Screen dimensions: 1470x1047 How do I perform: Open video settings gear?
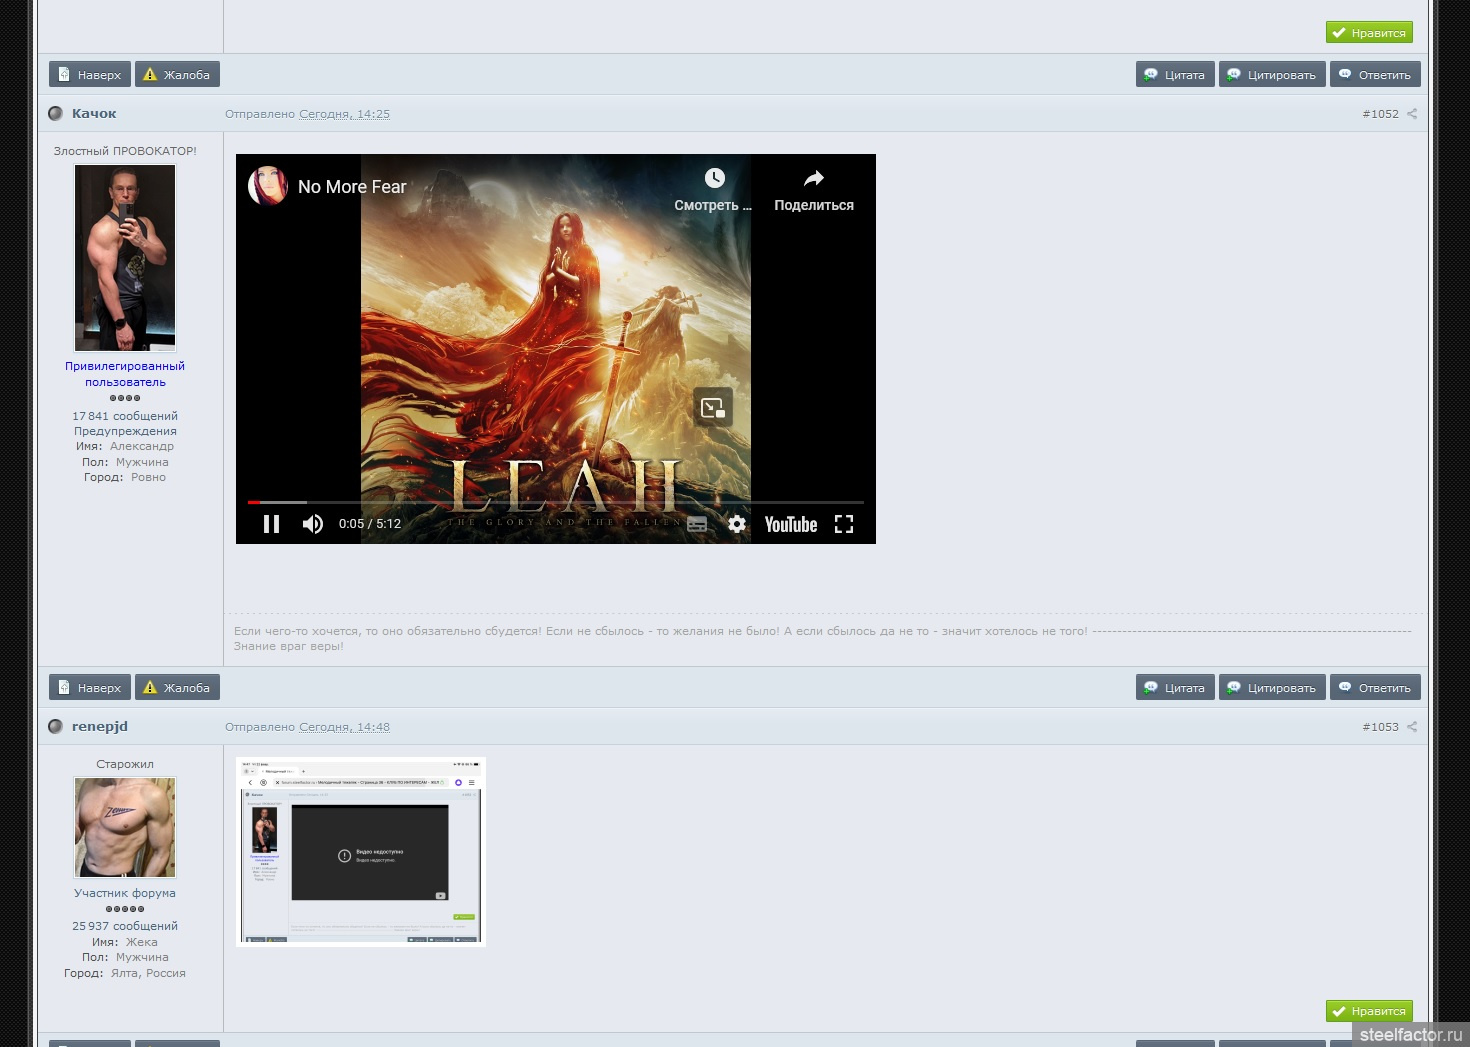point(737,524)
